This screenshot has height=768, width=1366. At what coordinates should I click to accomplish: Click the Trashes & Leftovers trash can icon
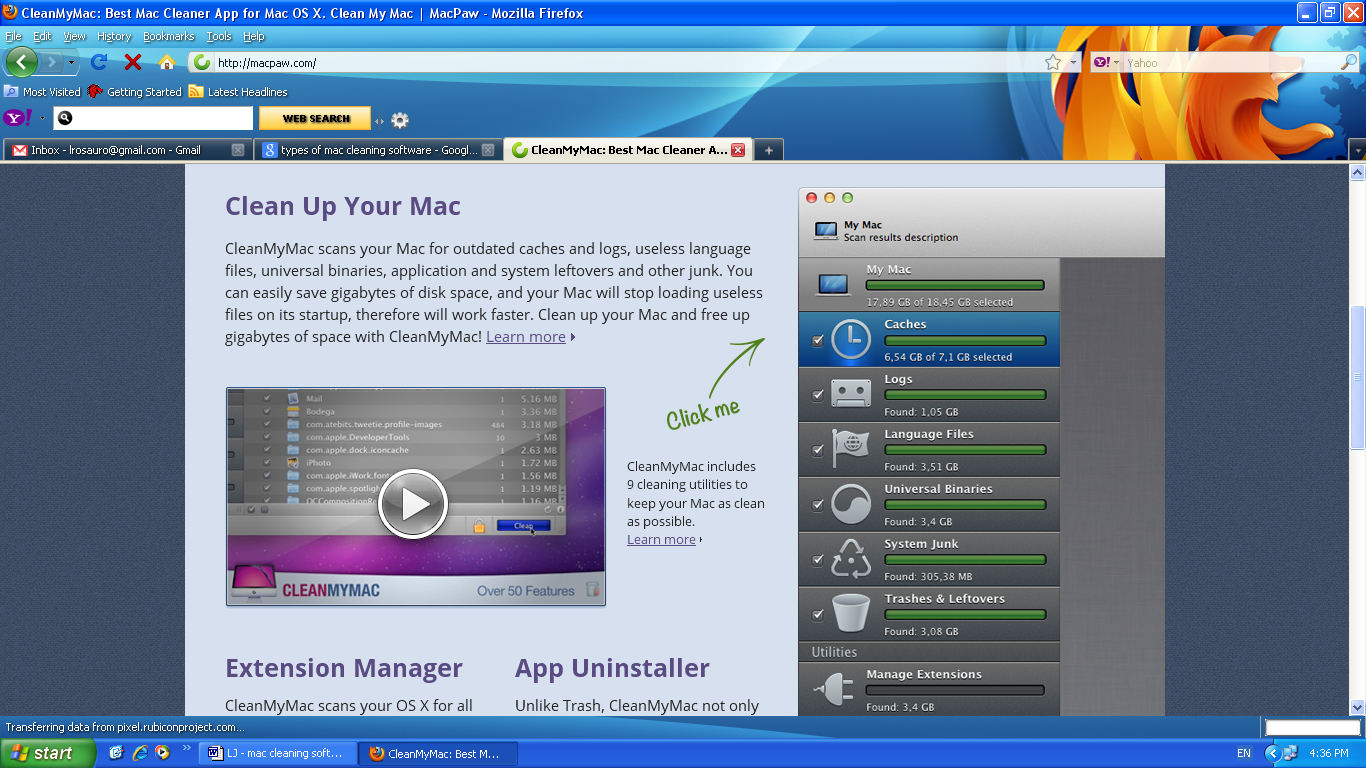(851, 614)
